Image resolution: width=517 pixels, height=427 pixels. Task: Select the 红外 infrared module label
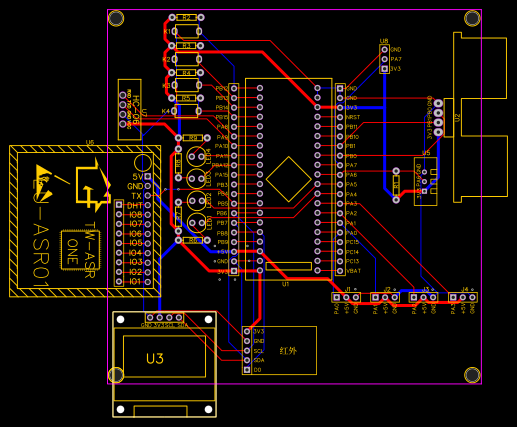tap(288, 351)
